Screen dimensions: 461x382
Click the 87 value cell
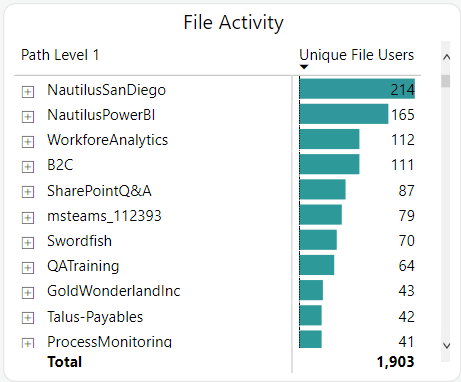tap(406, 191)
